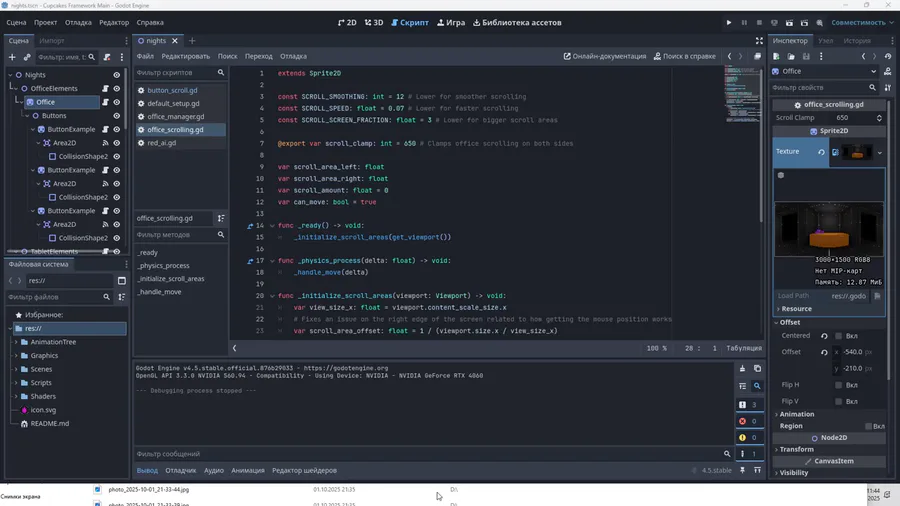
Task: Hide the first CollisionShape2D node
Action: coord(117,157)
